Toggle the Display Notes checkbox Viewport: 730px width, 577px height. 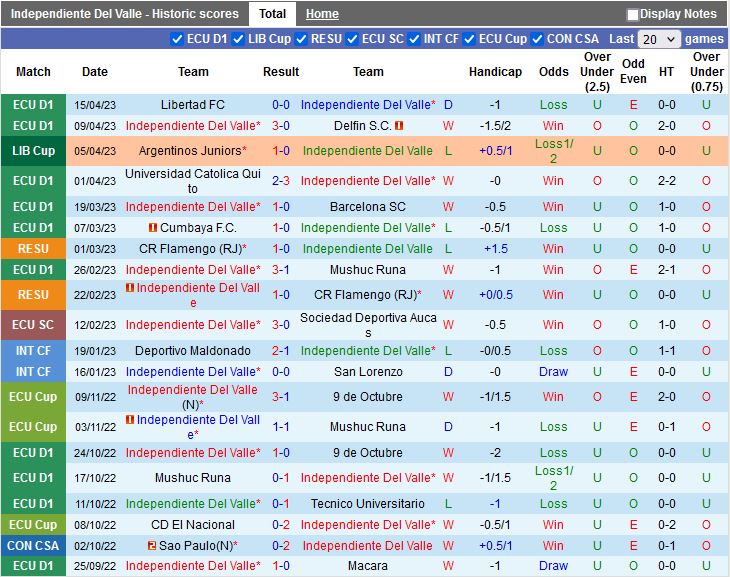632,15
